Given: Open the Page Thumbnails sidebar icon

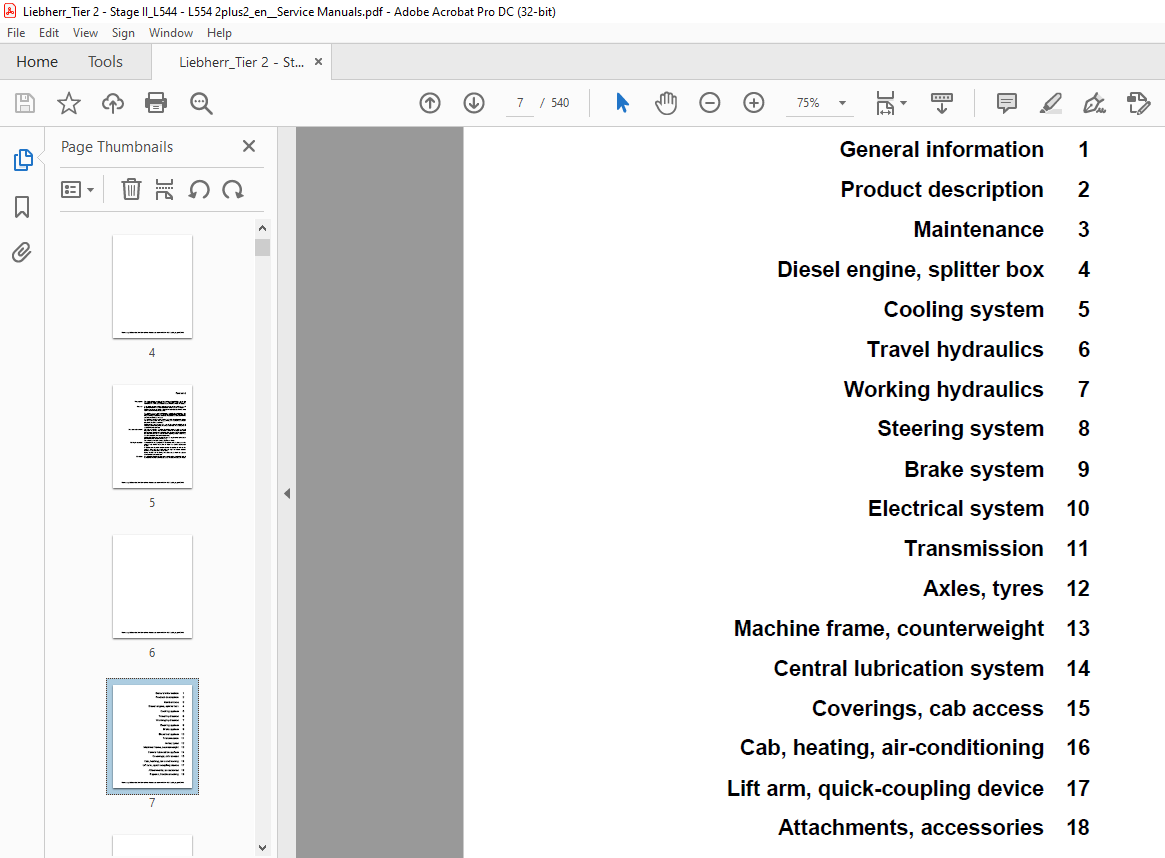Looking at the screenshot, I should coord(23,160).
